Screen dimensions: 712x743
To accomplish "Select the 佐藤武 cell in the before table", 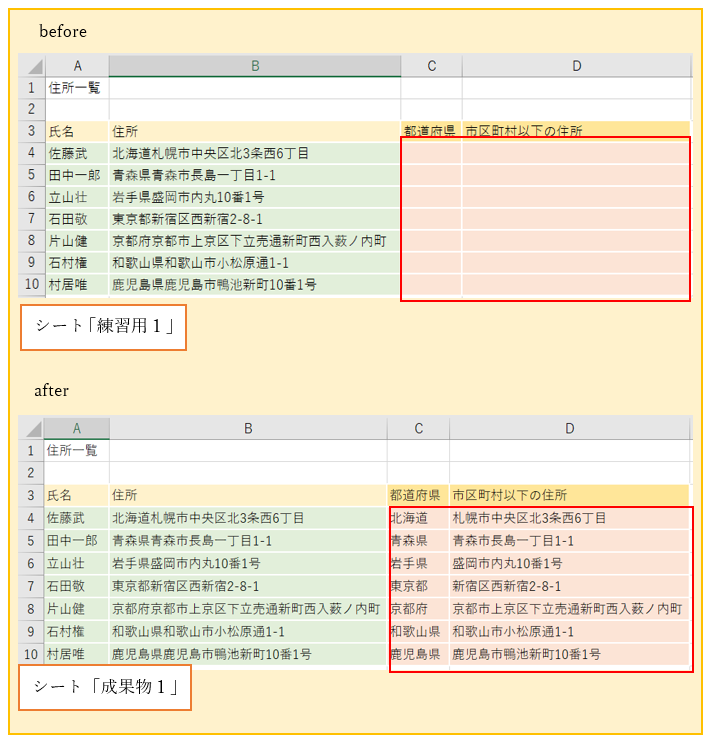I will click(x=76, y=153).
